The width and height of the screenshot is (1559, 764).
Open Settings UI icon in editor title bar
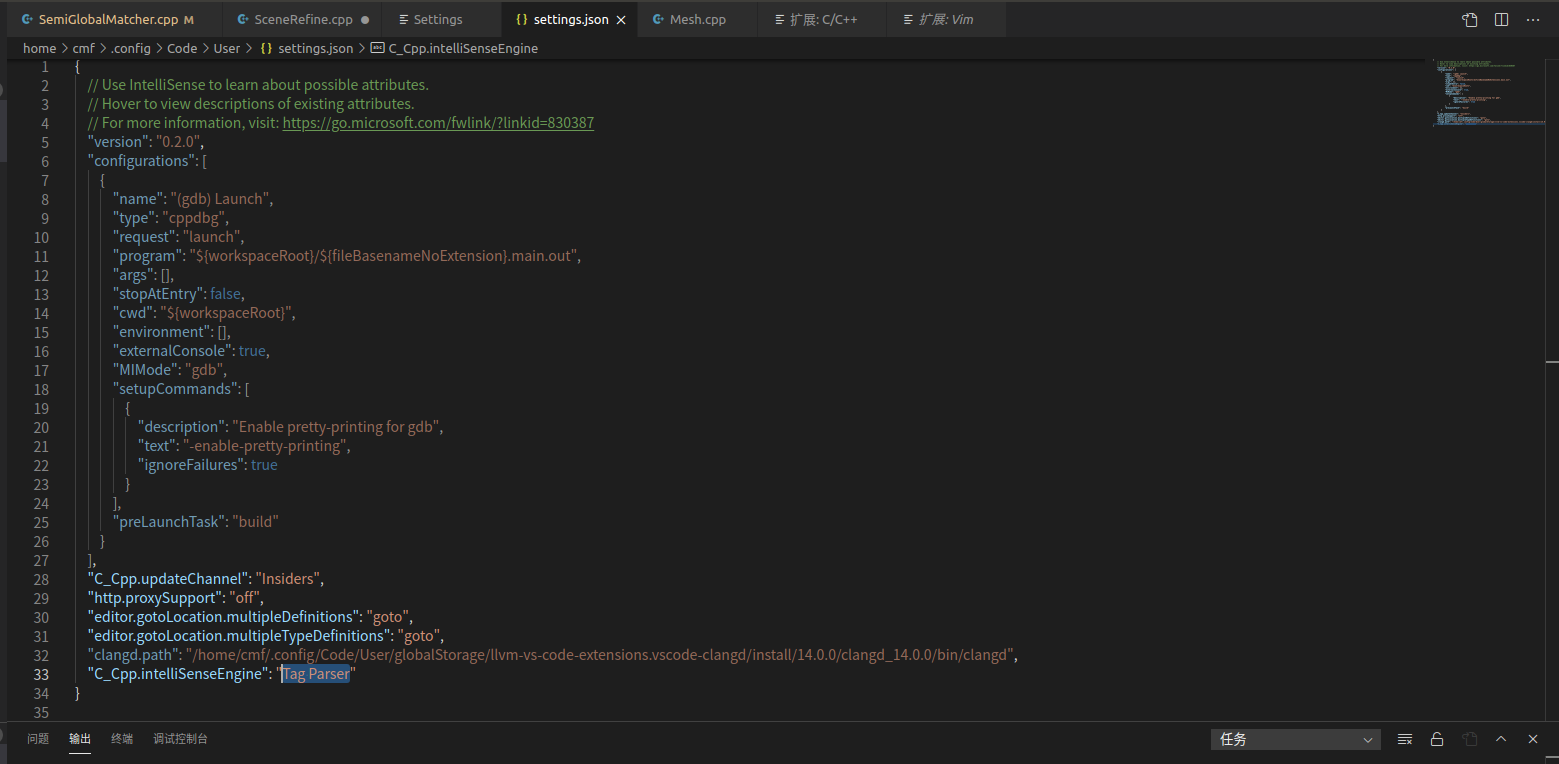1469,20
